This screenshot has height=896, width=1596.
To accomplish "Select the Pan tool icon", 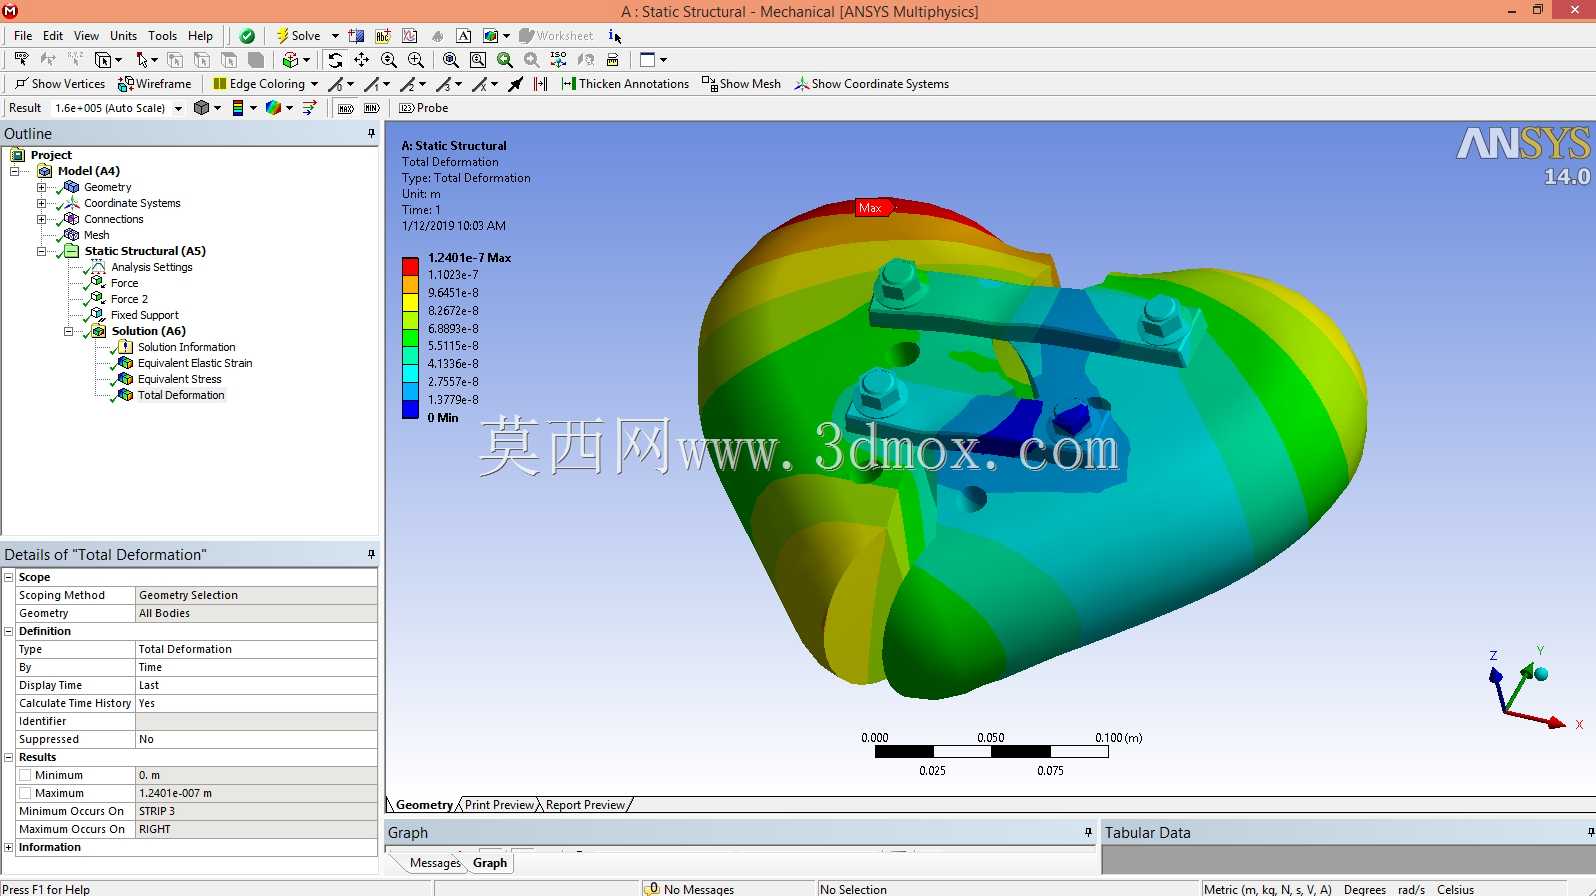I will tap(362, 60).
